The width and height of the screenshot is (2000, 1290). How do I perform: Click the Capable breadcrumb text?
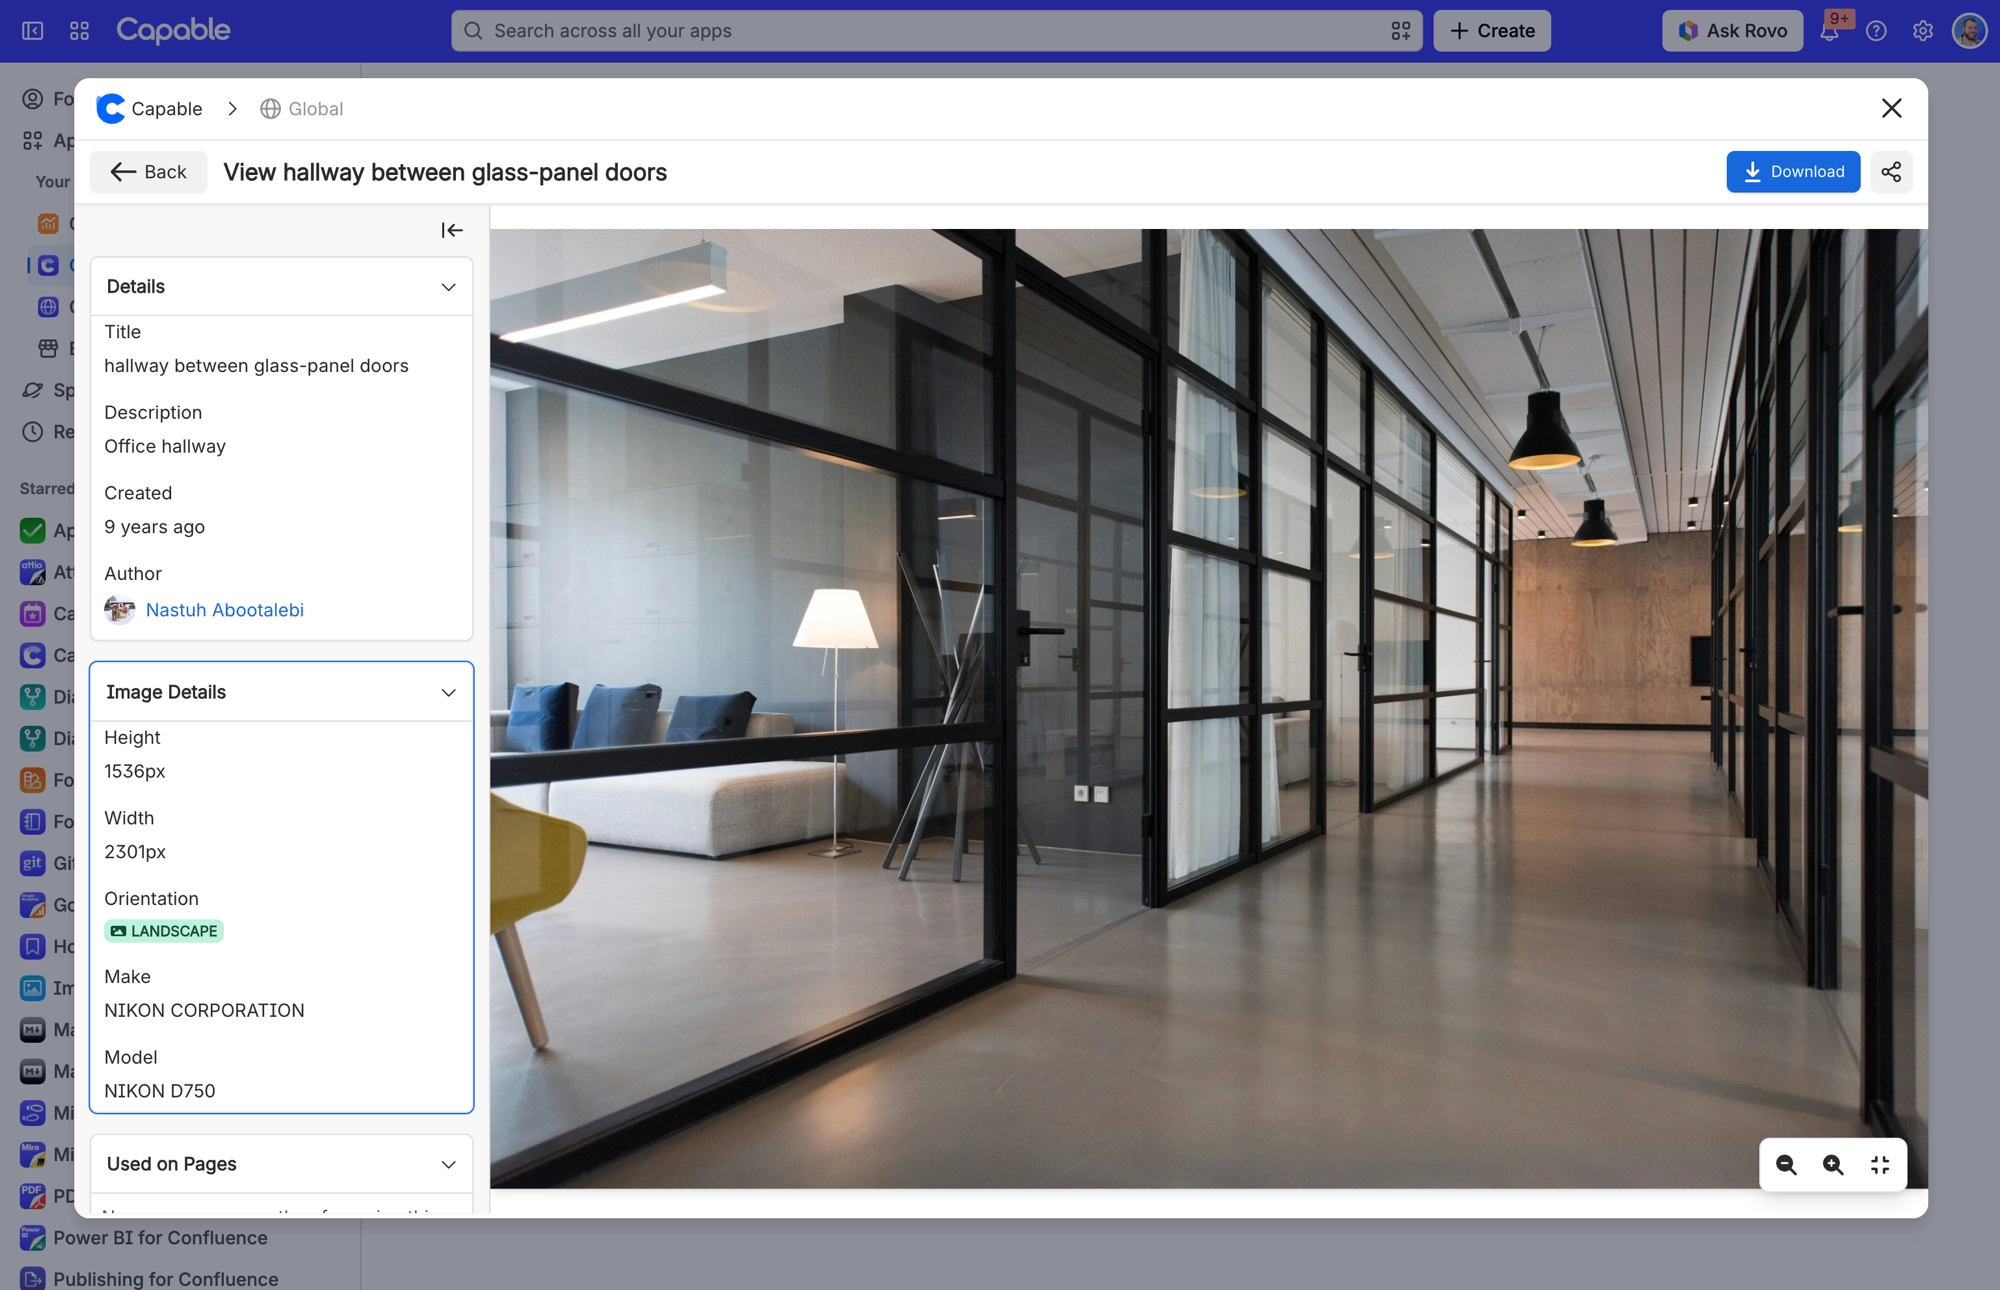point(167,109)
